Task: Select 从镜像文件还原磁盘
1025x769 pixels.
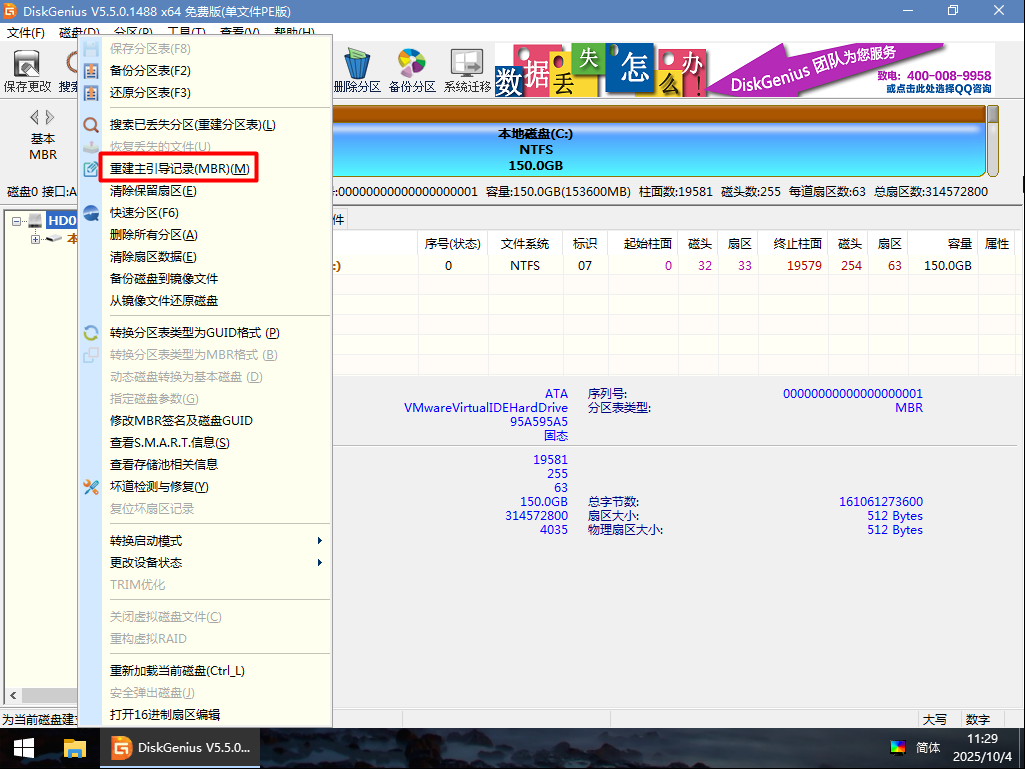Action: [x=164, y=301]
